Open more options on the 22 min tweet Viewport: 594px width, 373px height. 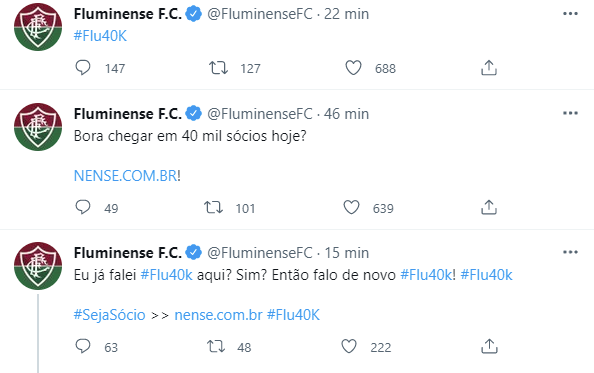(570, 14)
